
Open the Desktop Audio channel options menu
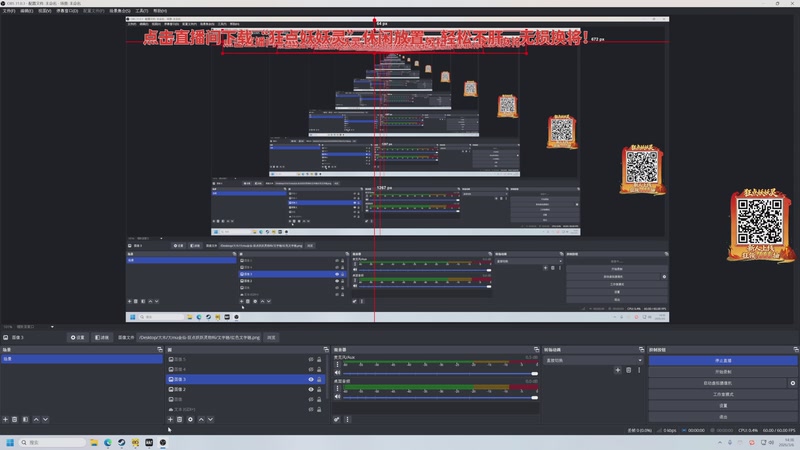(x=337, y=388)
